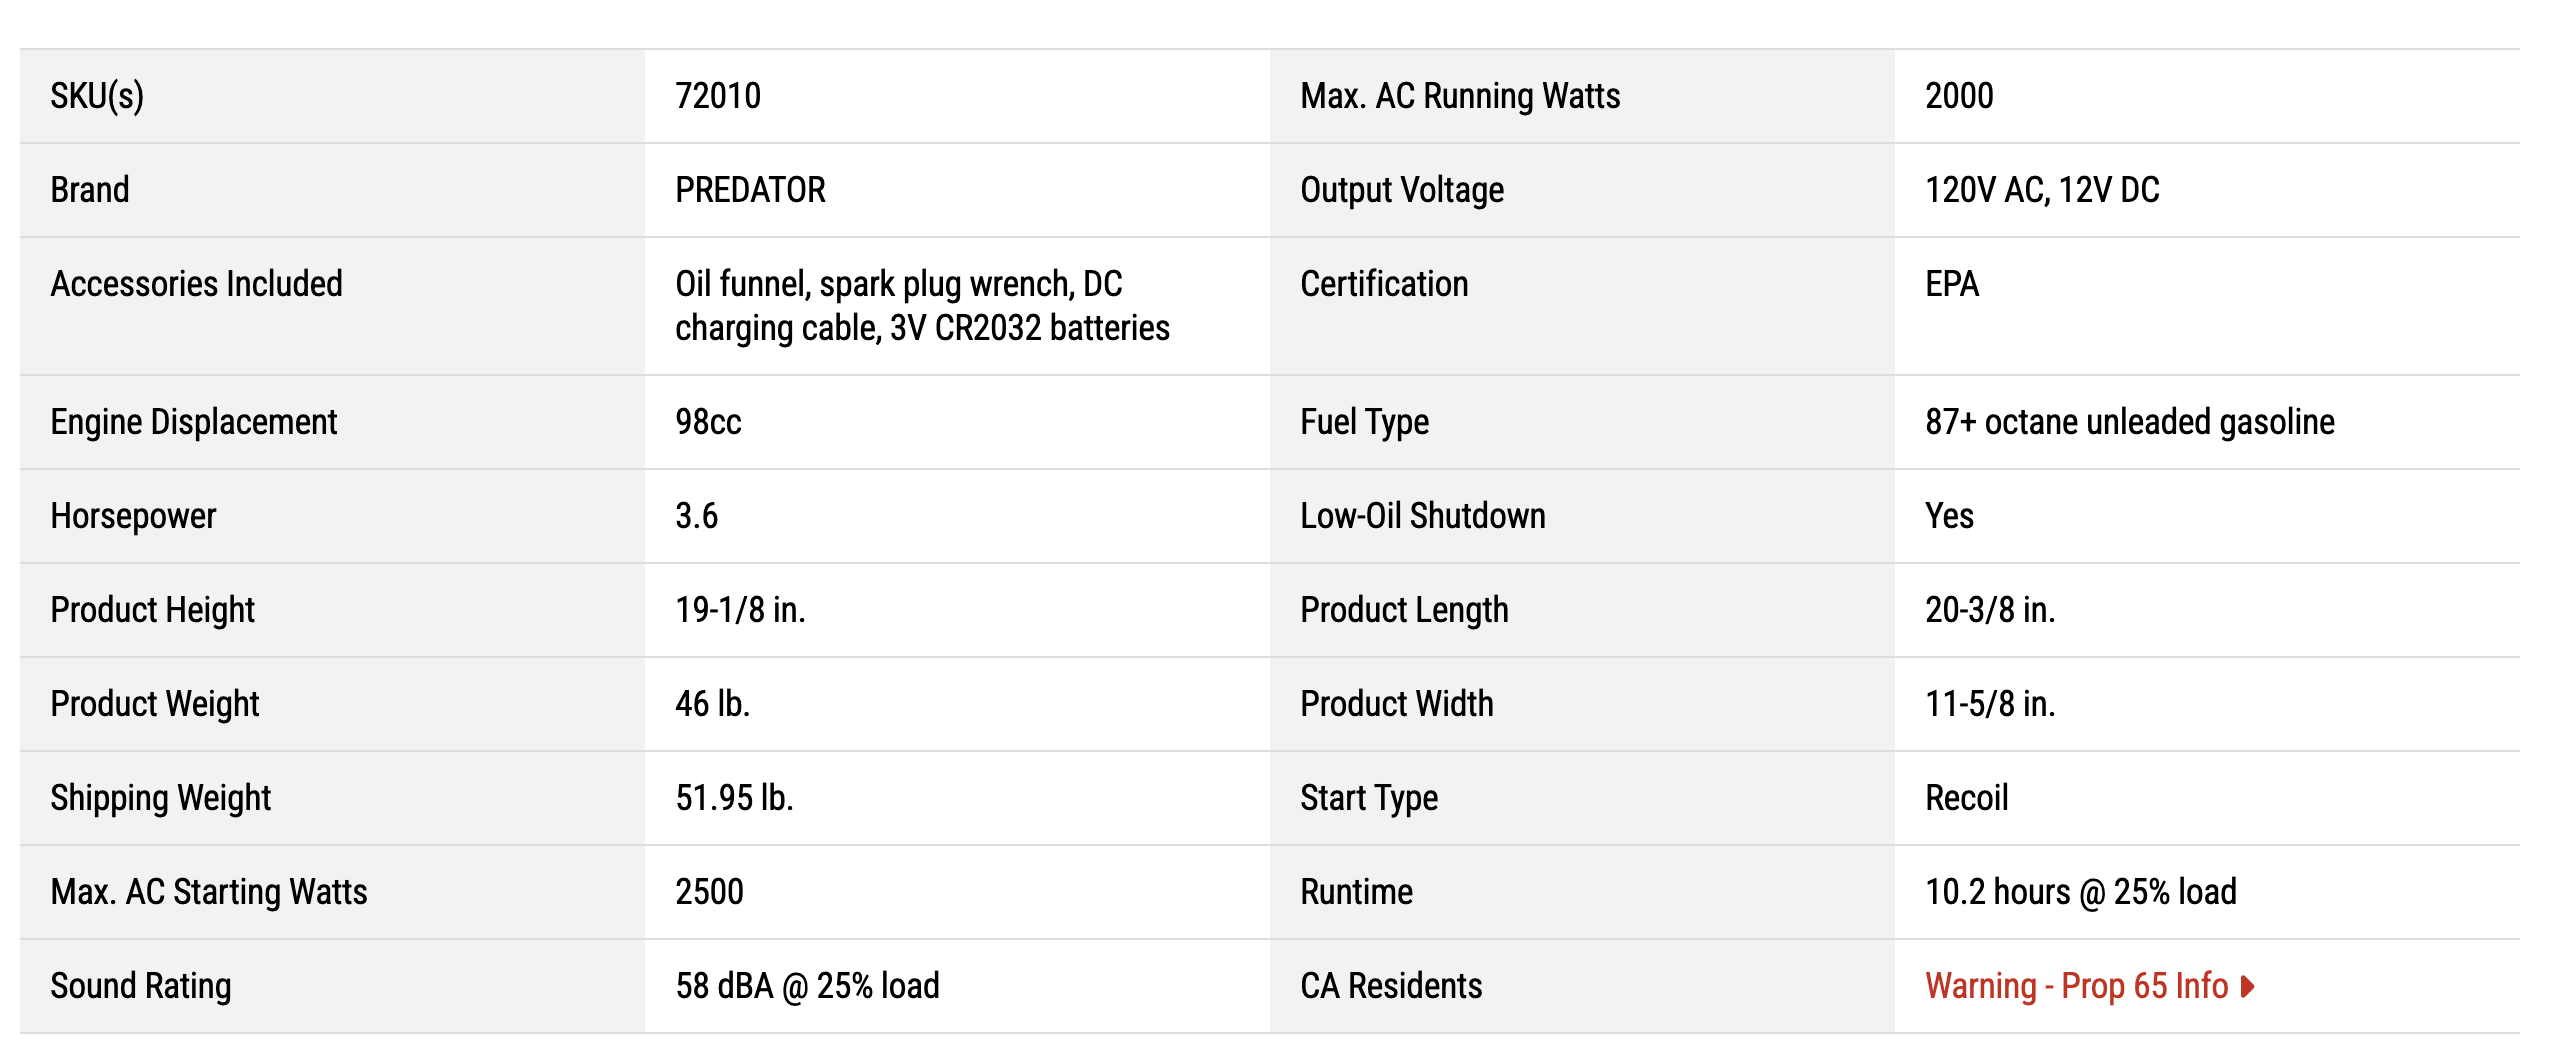
Task: Click the Sound Rating 58 dBA value
Action: (807, 986)
